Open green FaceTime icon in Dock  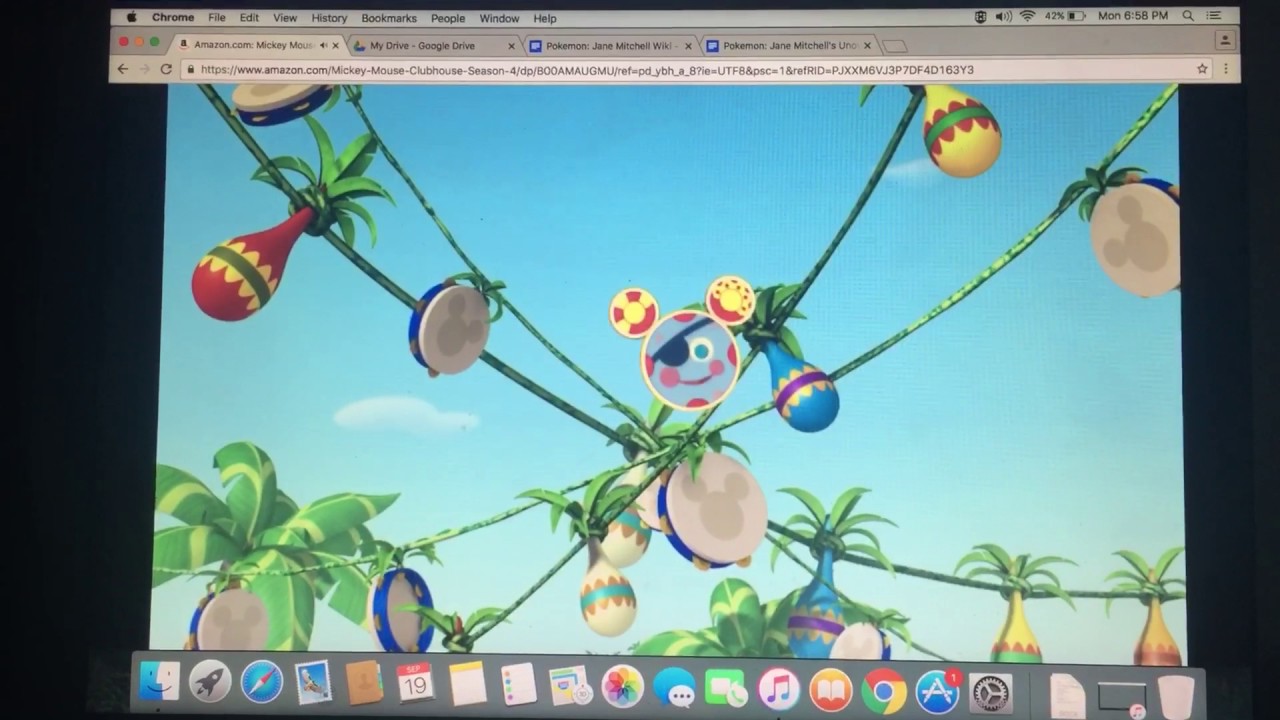point(726,689)
